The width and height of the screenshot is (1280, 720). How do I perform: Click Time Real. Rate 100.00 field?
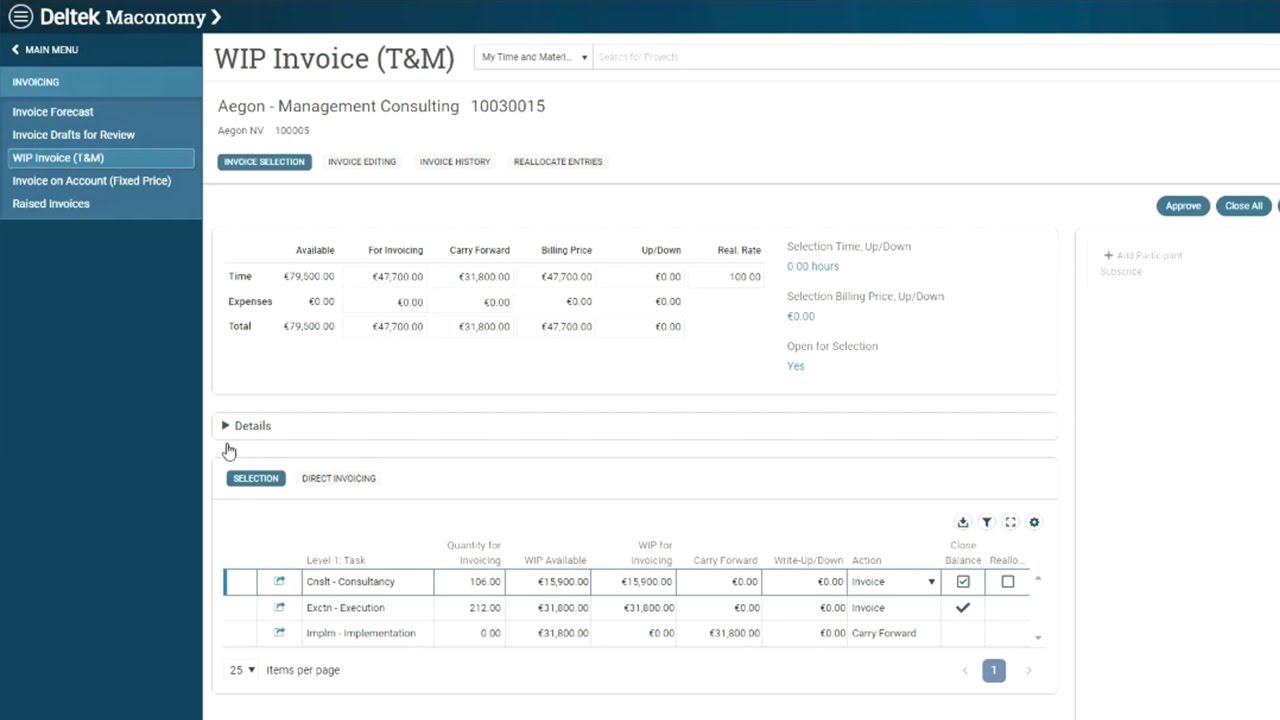click(726, 277)
